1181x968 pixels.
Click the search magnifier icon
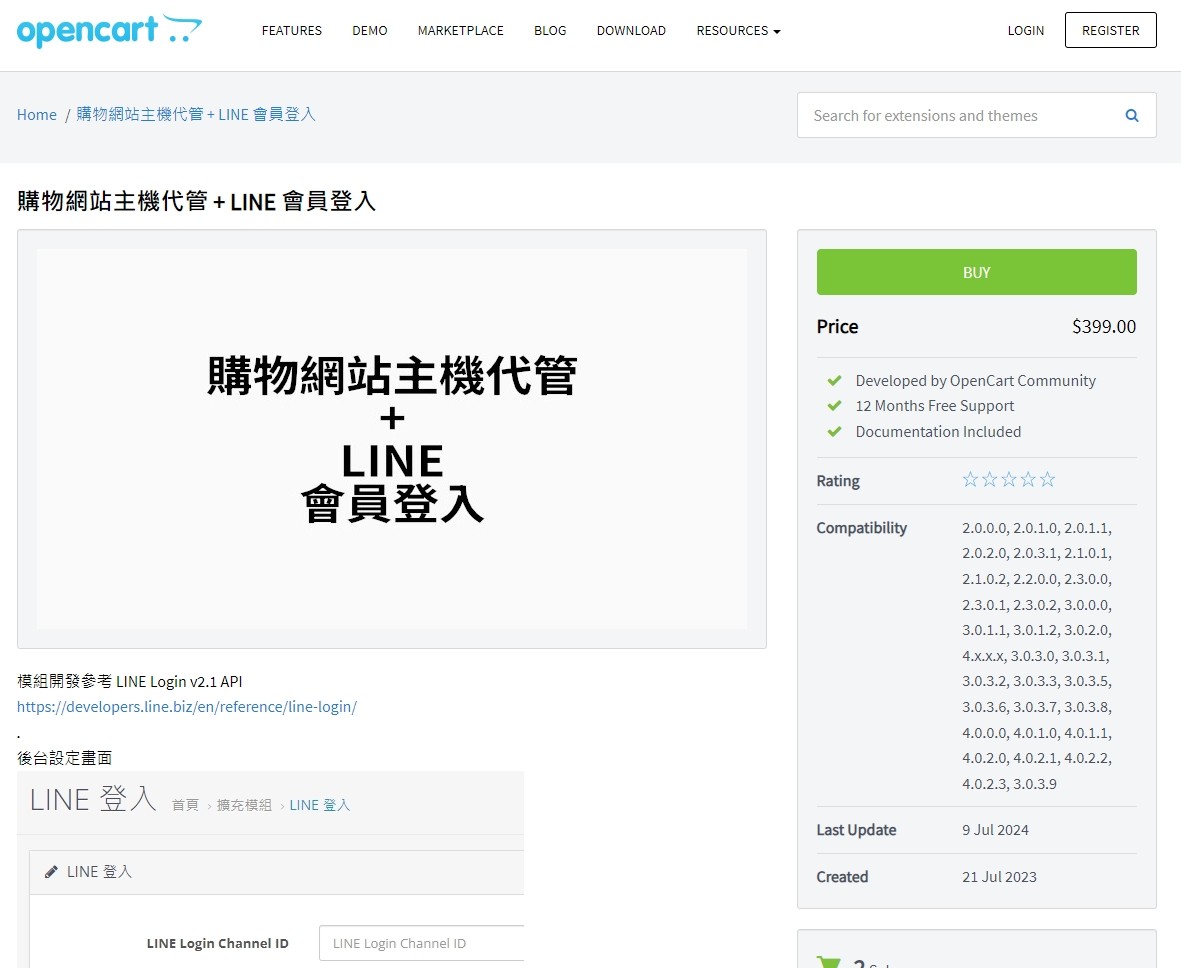click(1131, 115)
